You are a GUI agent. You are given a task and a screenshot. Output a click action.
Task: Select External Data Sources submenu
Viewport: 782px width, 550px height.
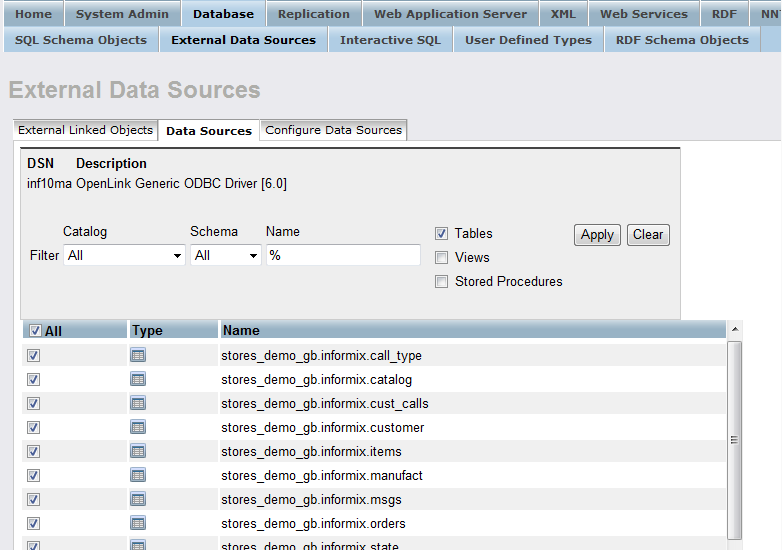(243, 39)
